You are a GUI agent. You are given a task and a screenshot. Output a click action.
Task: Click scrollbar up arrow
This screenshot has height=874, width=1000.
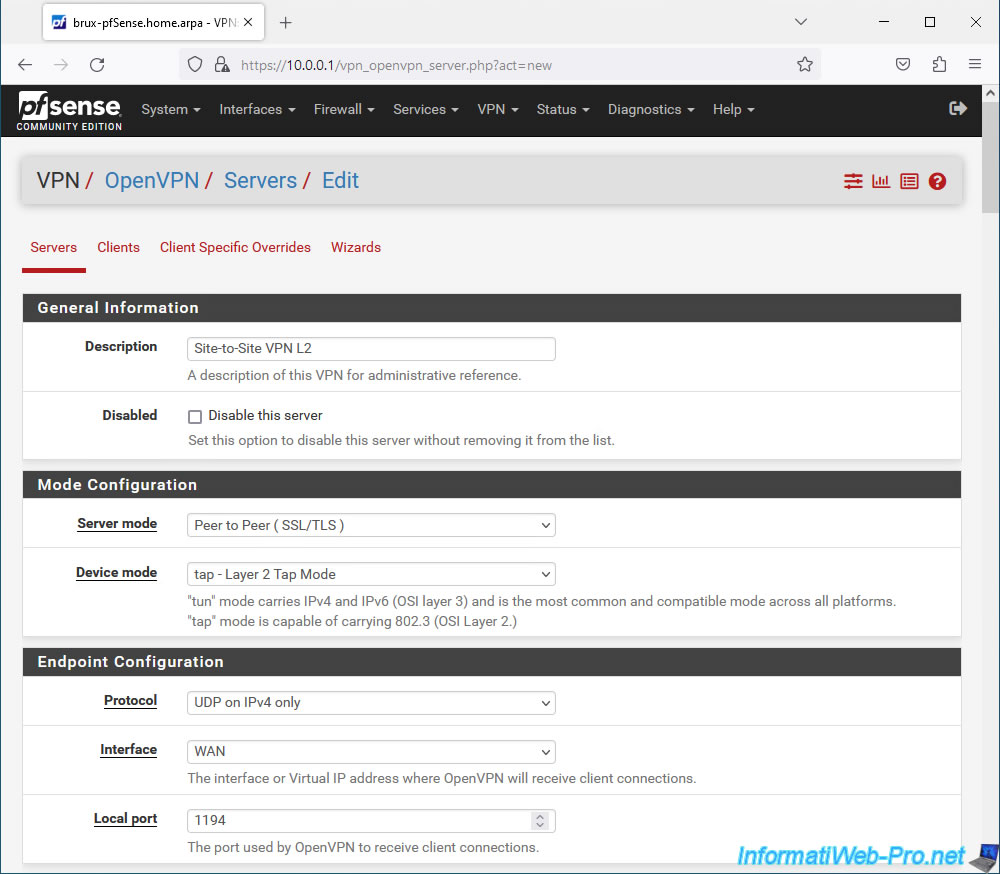pyautogui.click(x=990, y=93)
